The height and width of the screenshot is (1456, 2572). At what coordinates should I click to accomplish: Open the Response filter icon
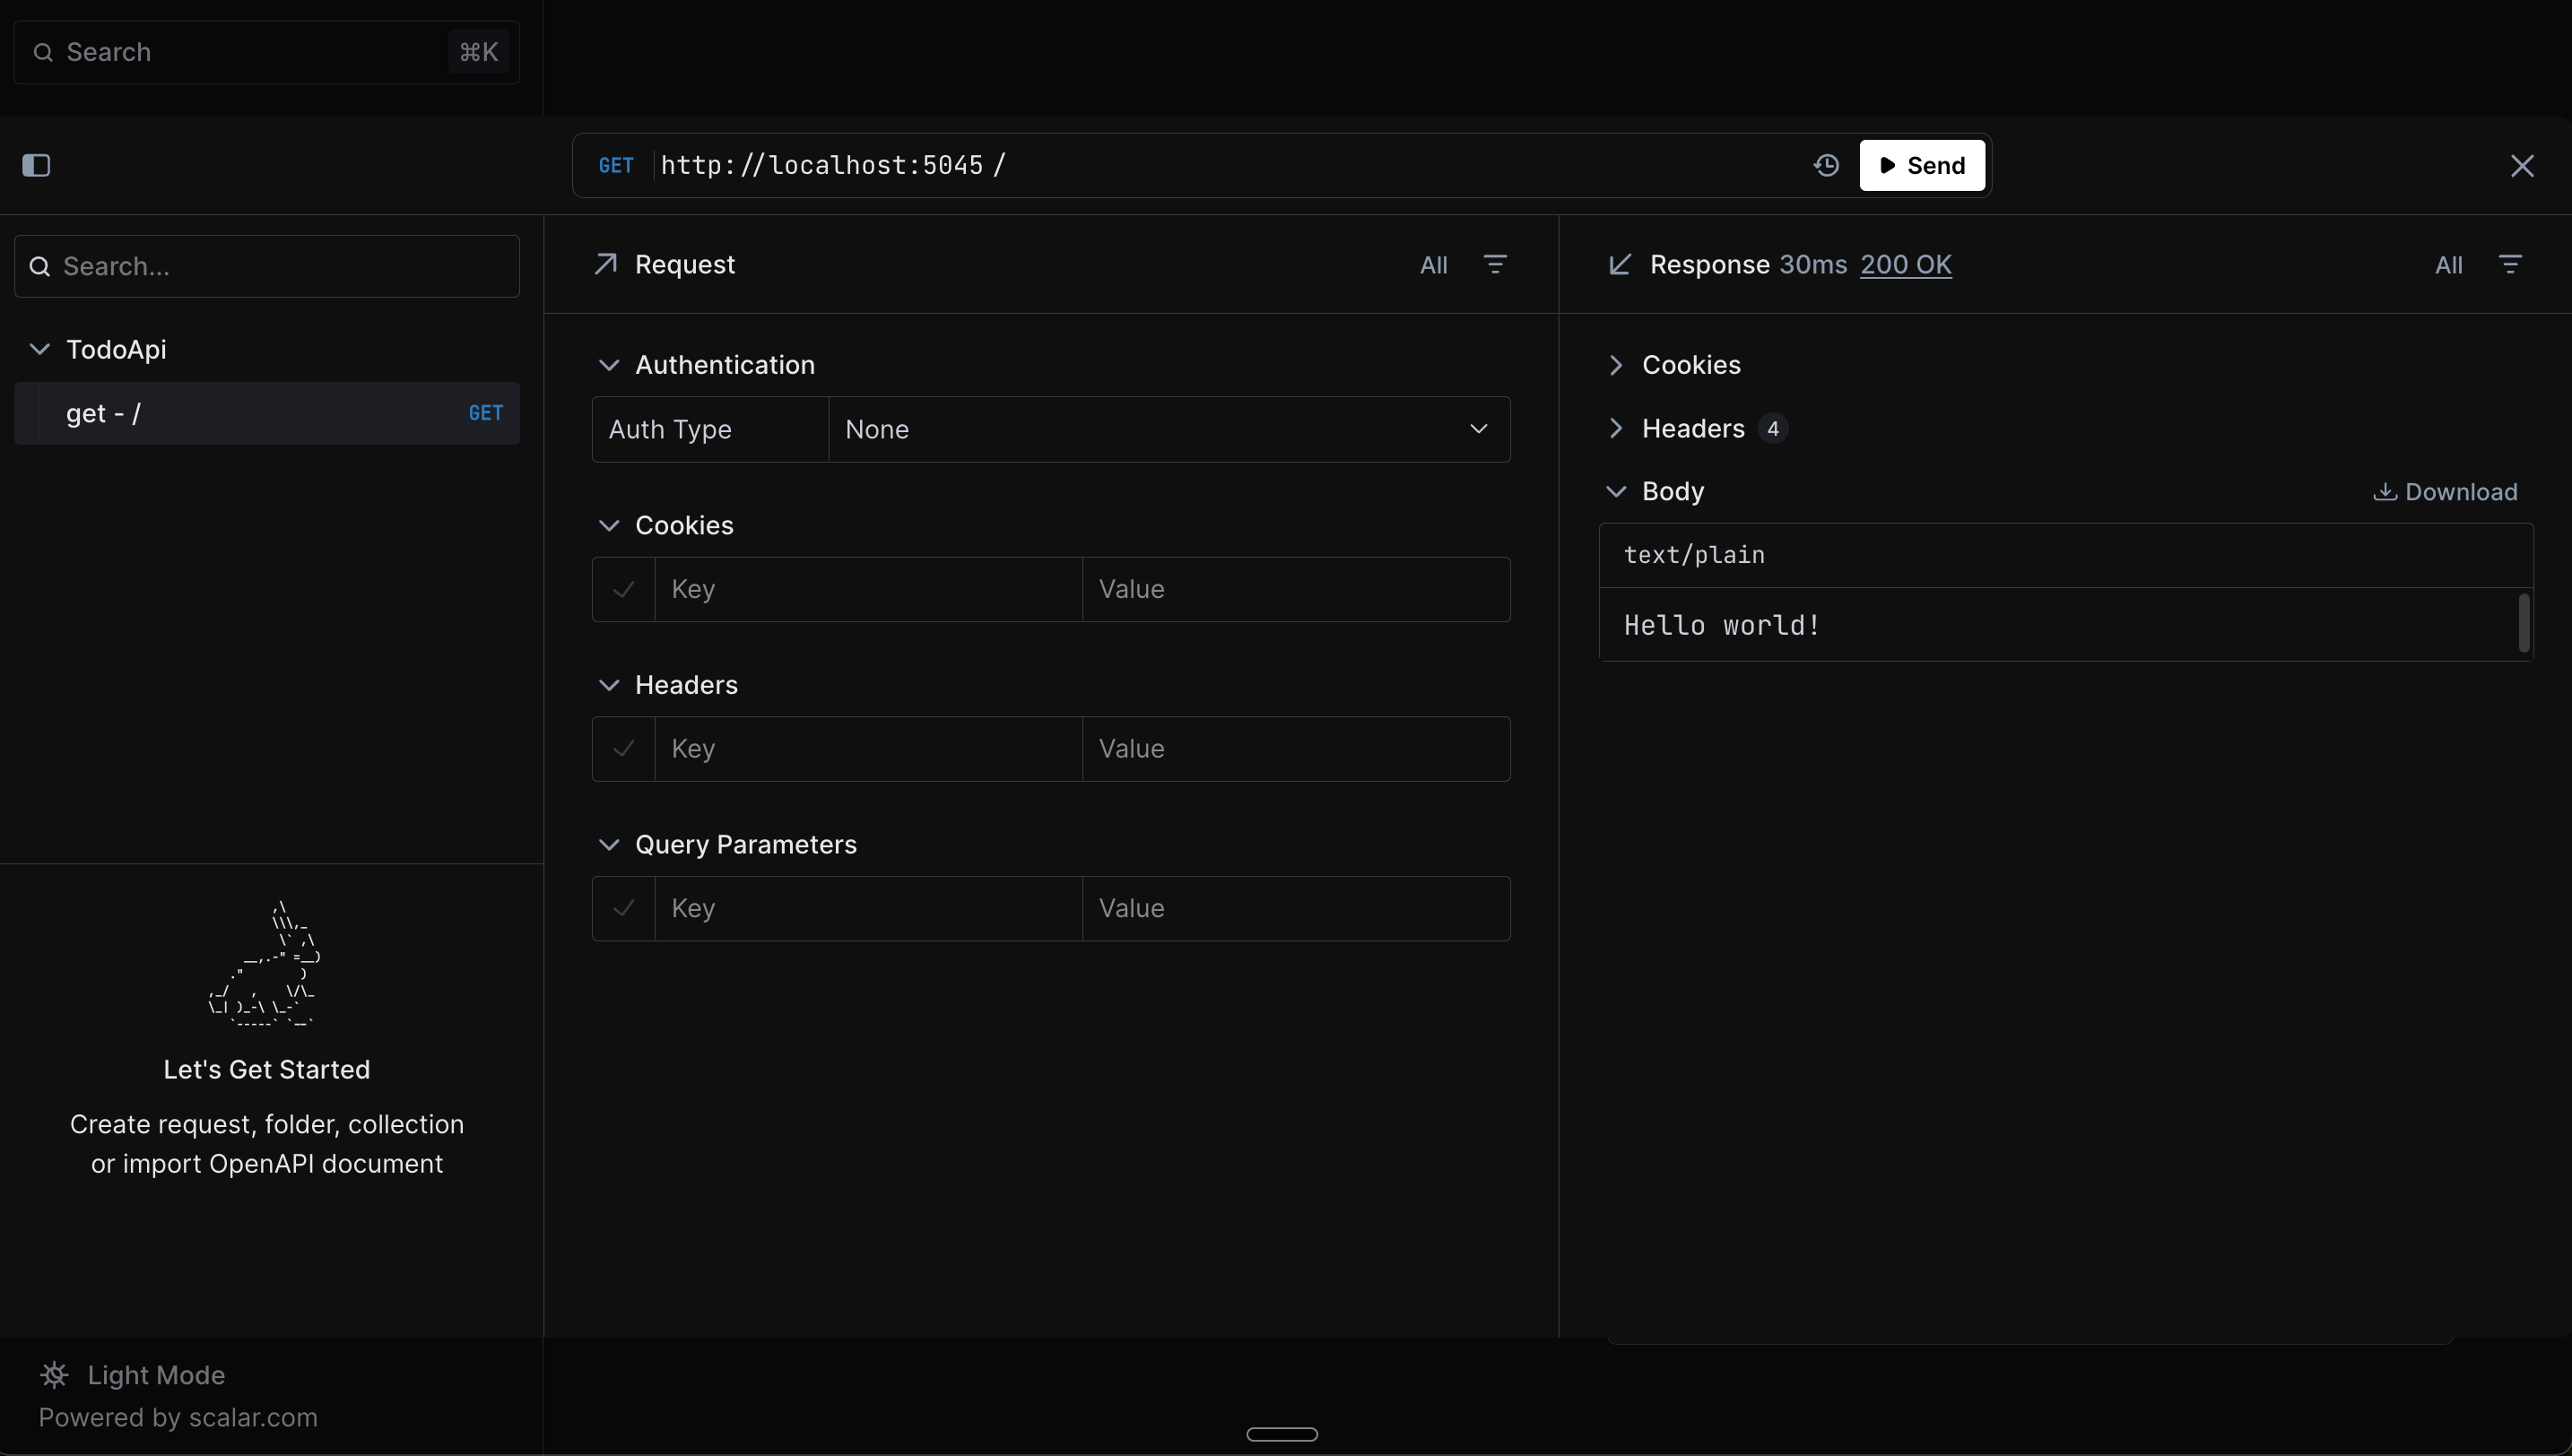coord(2511,264)
